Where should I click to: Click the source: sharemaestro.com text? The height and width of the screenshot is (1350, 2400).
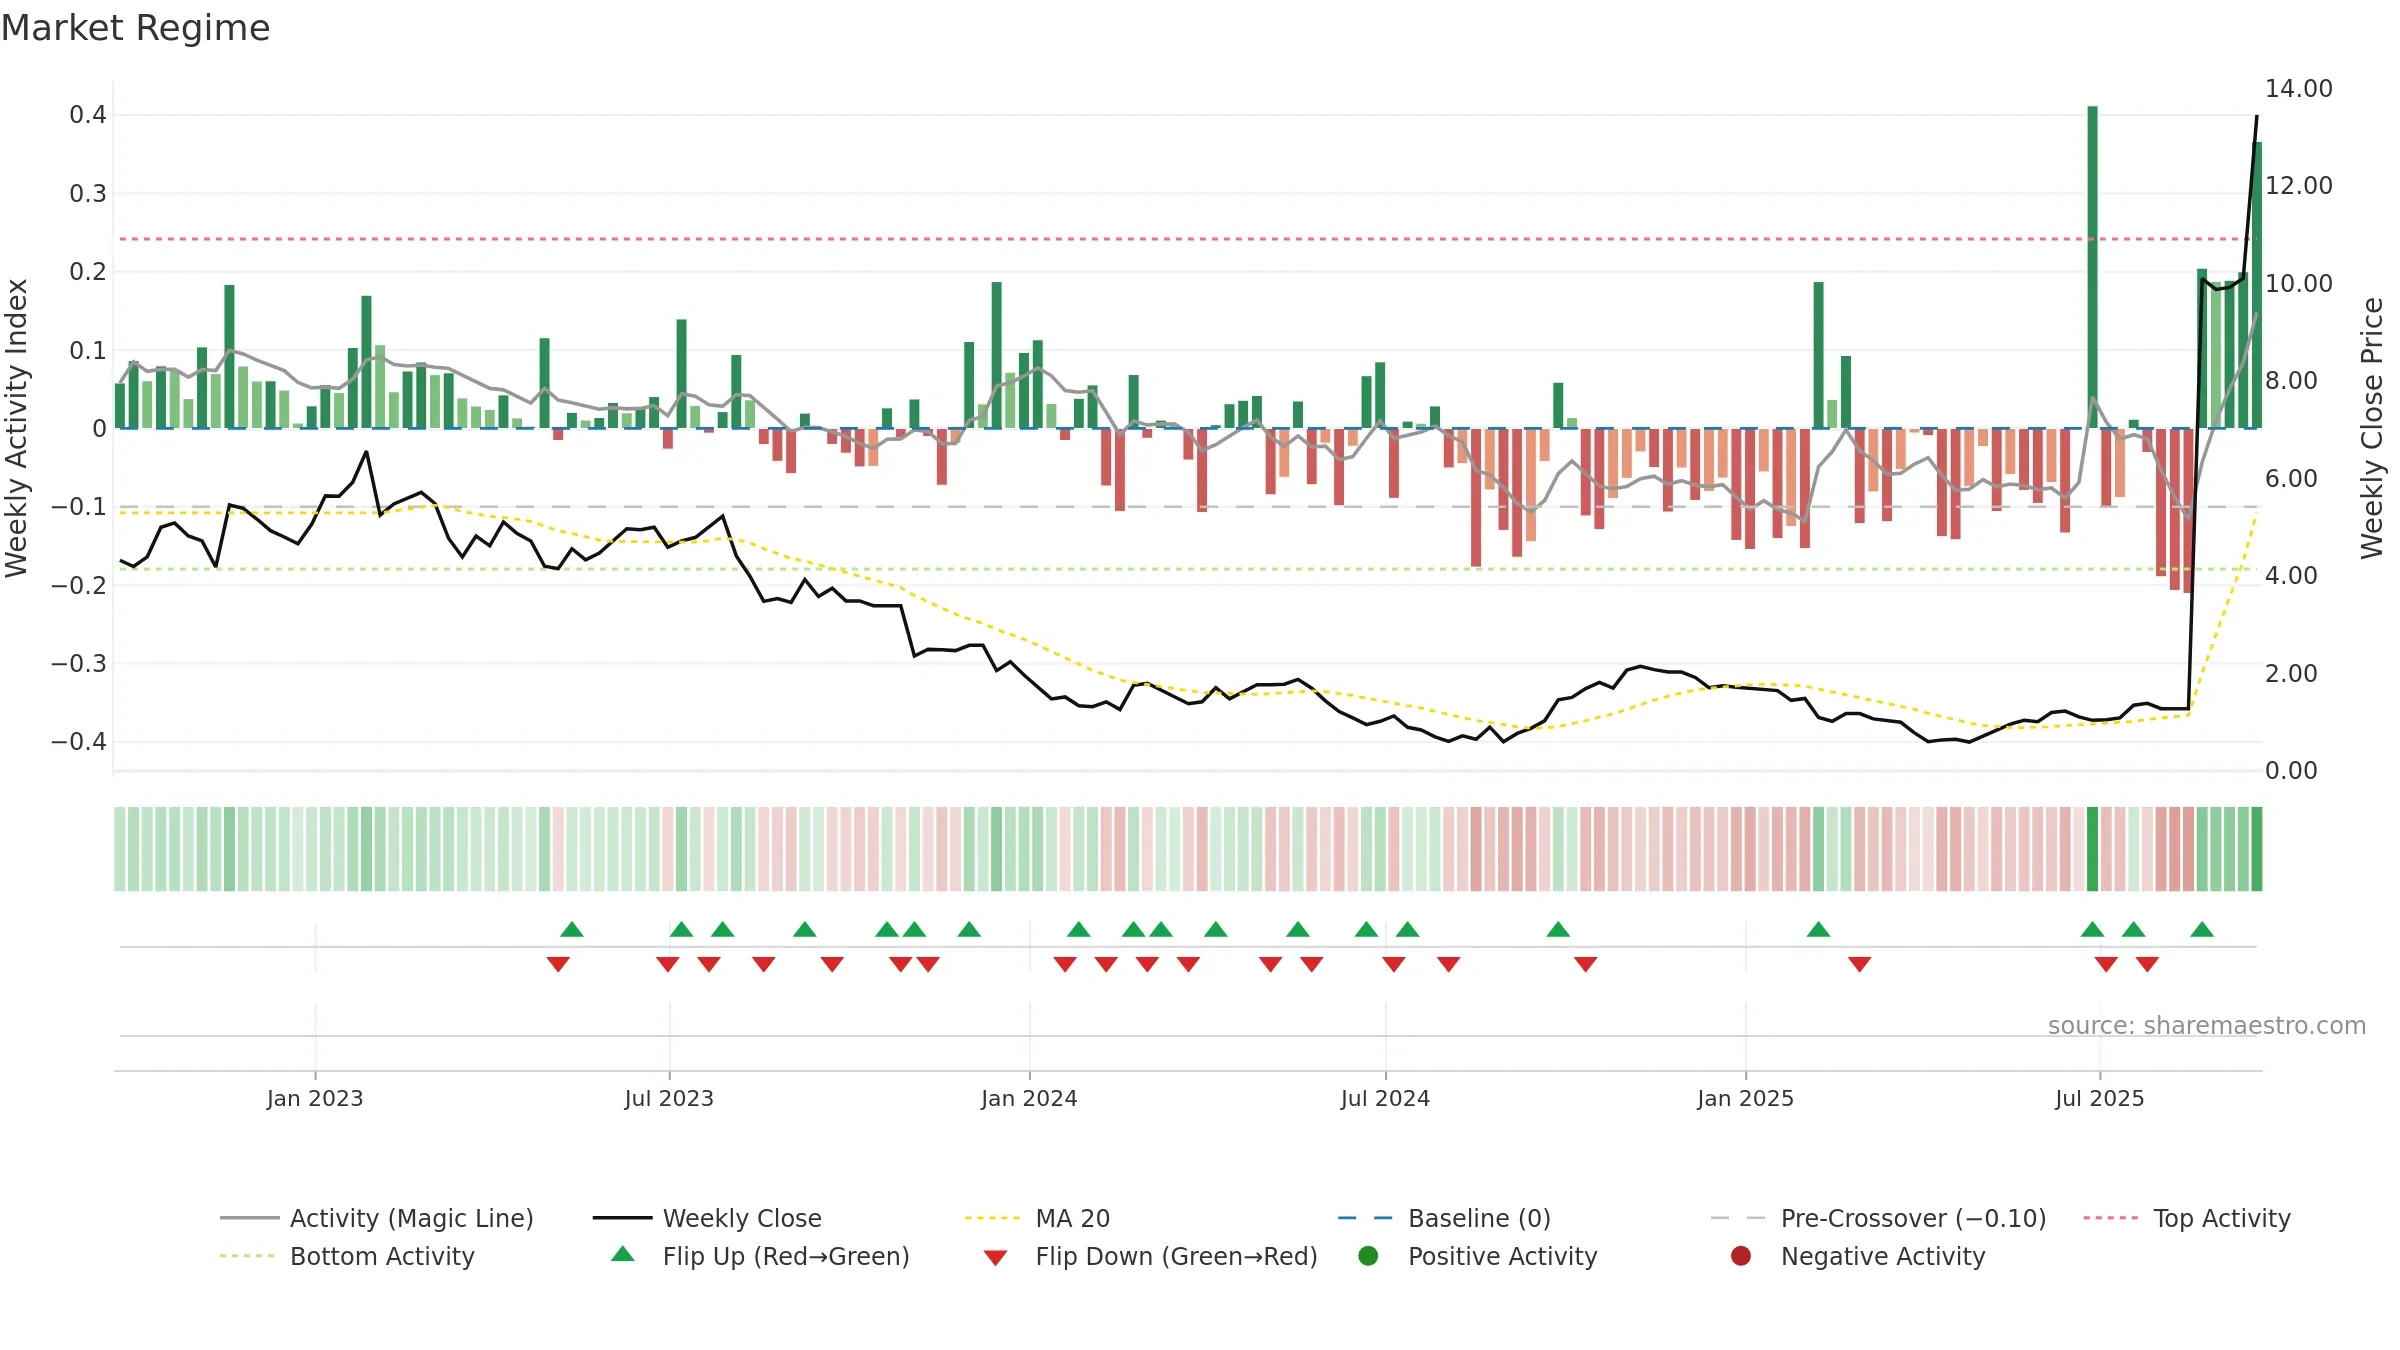2206,1025
